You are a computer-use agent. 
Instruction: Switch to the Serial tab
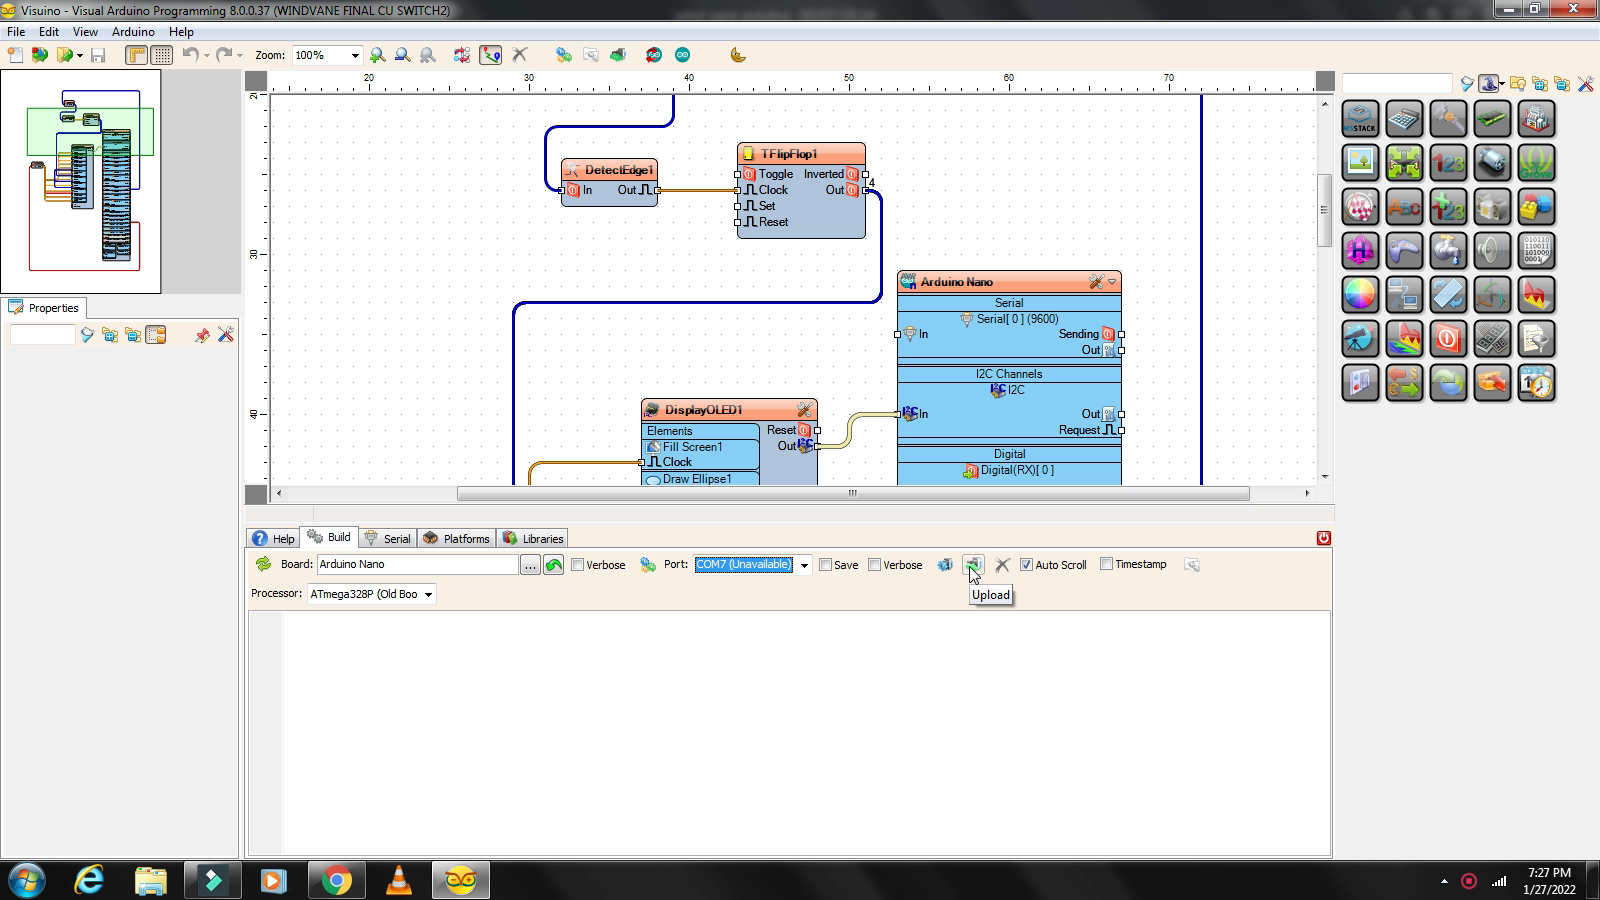(x=388, y=538)
